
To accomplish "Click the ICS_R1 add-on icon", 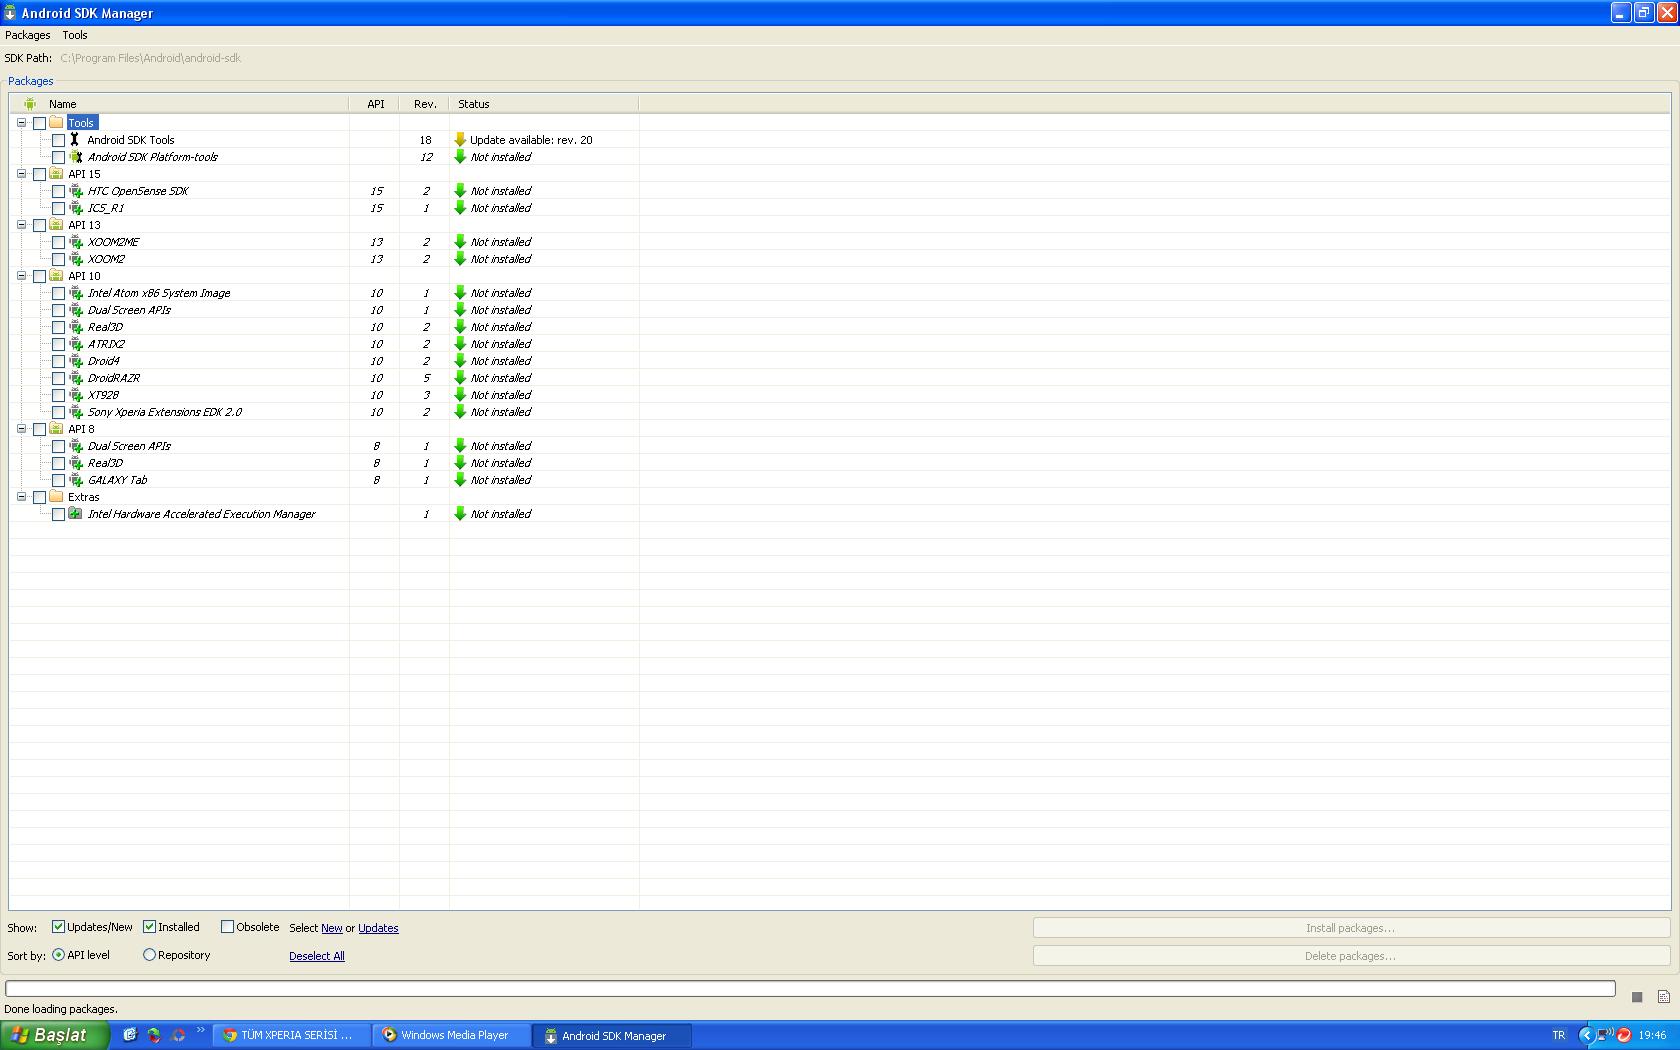I will (75, 208).
